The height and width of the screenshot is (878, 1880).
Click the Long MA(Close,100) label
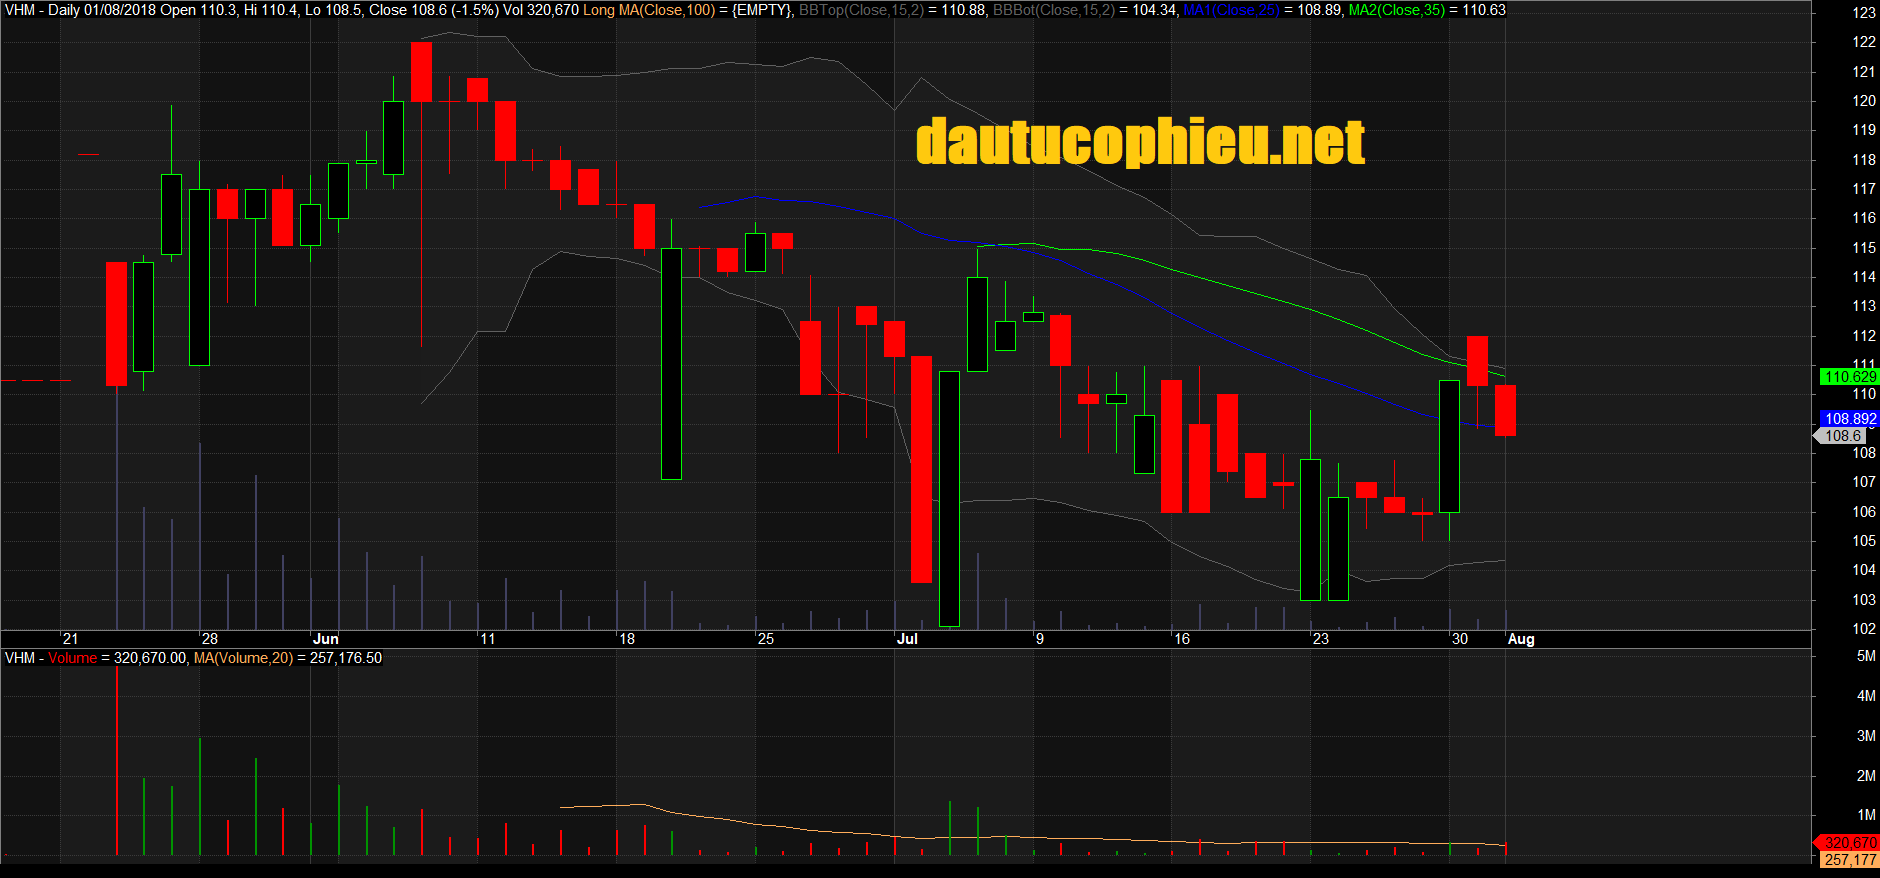click(x=649, y=10)
